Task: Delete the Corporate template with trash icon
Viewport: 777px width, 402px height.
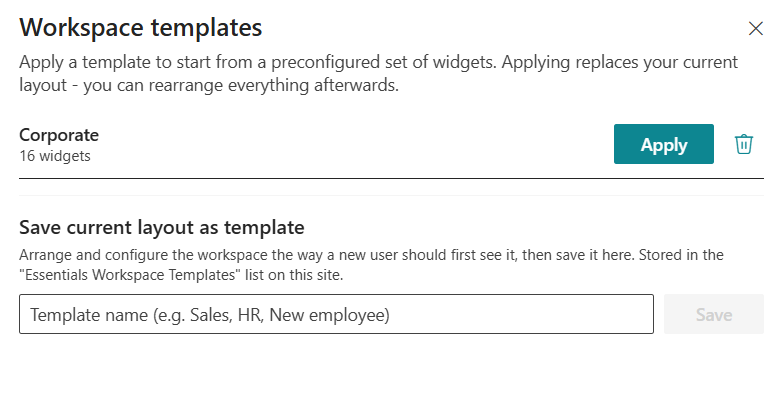Action: 743,144
